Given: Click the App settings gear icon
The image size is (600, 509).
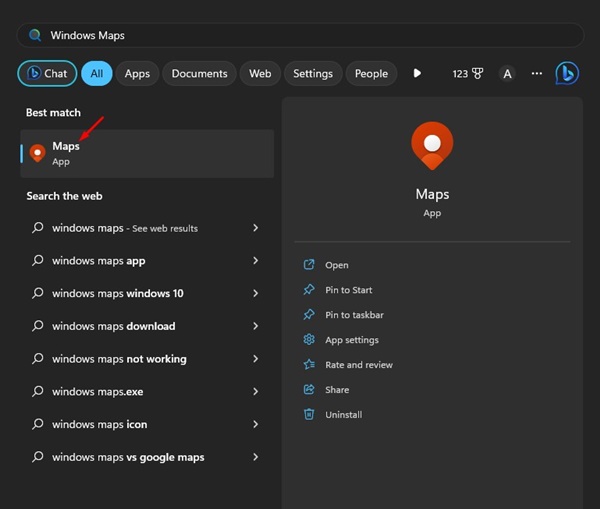Looking at the screenshot, I should point(309,339).
